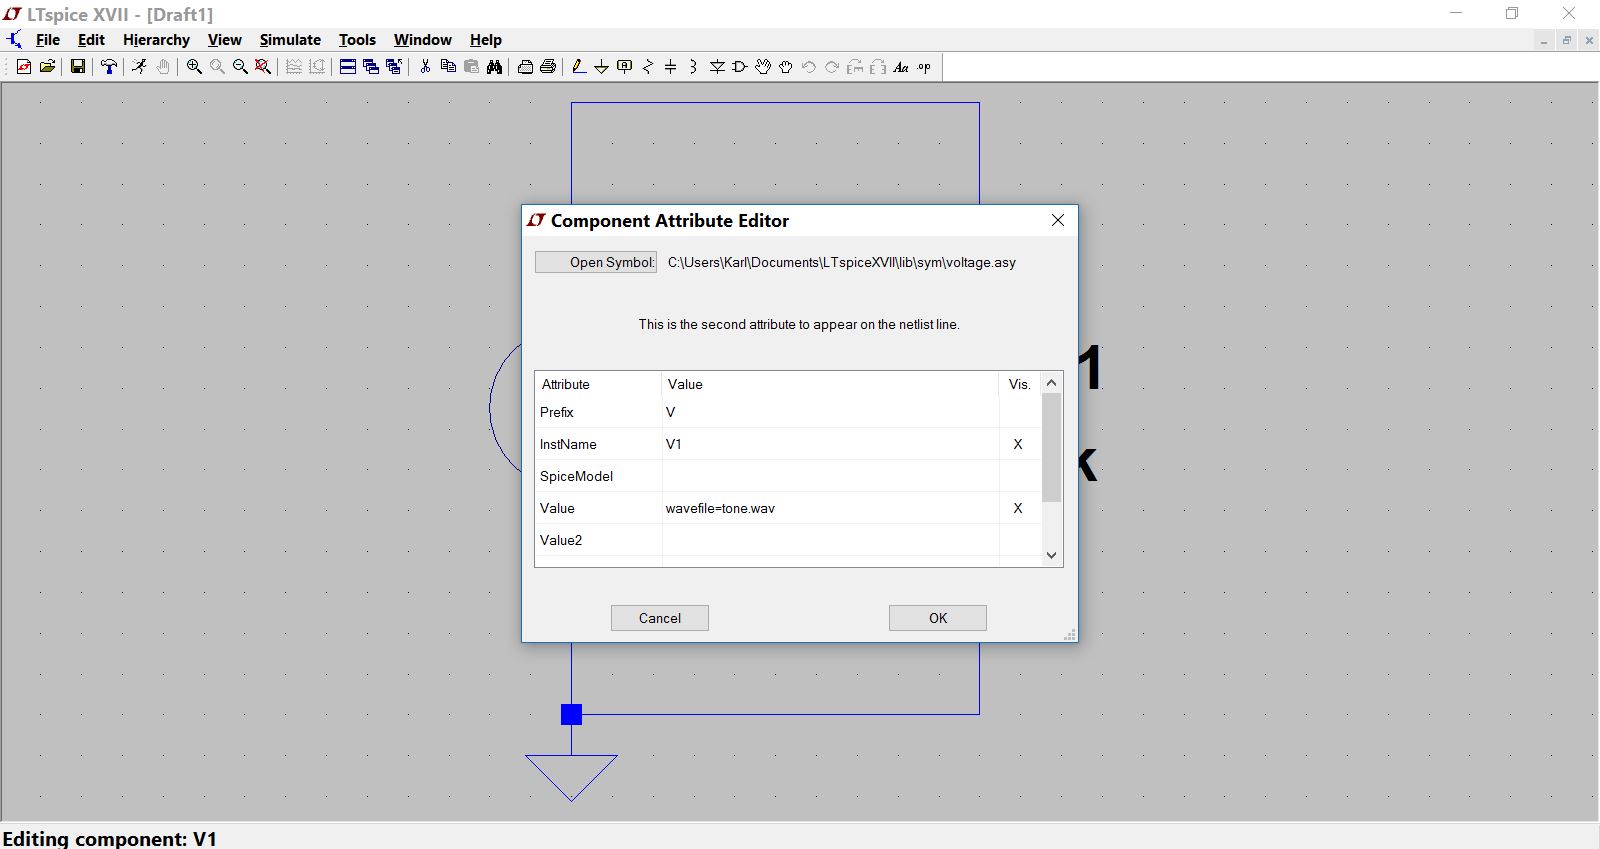Select the Draw Wire pencil tool
Viewport: 1600px width, 849px height.
tap(578, 67)
